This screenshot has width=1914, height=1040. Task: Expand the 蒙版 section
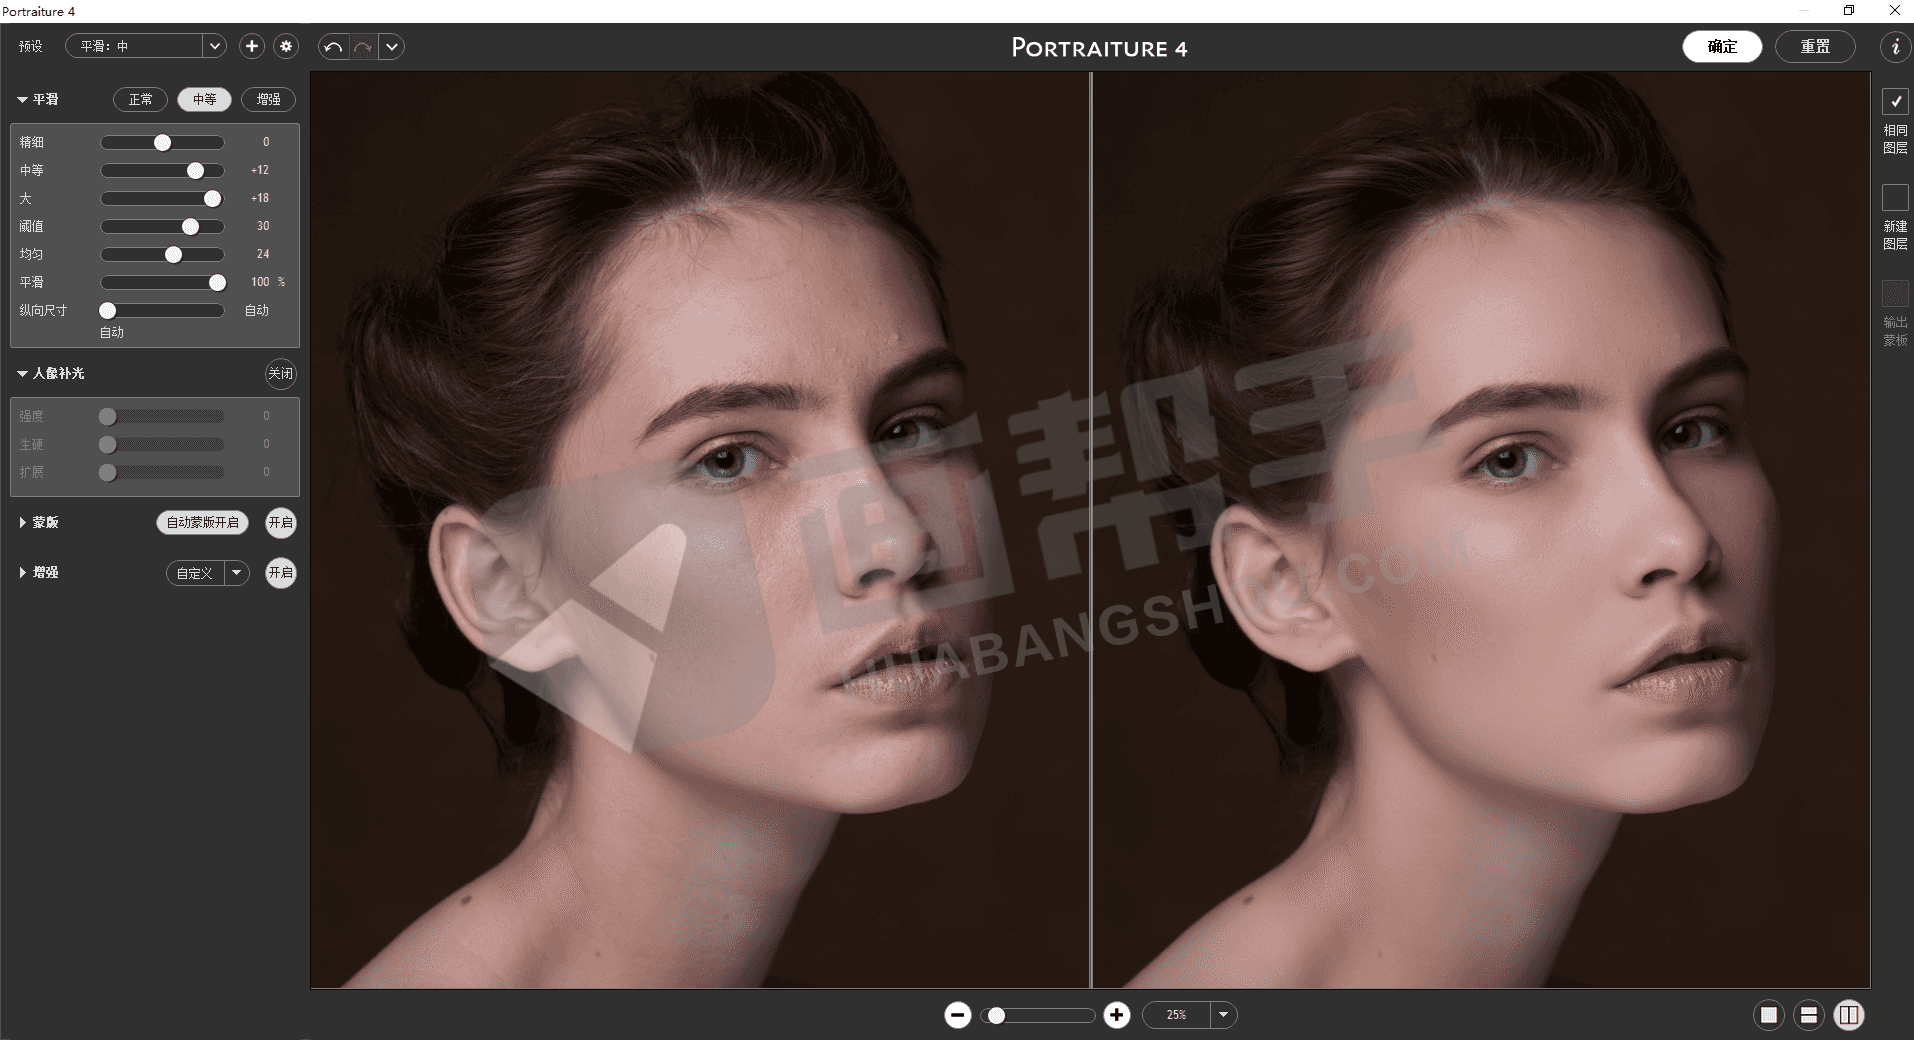pos(22,522)
